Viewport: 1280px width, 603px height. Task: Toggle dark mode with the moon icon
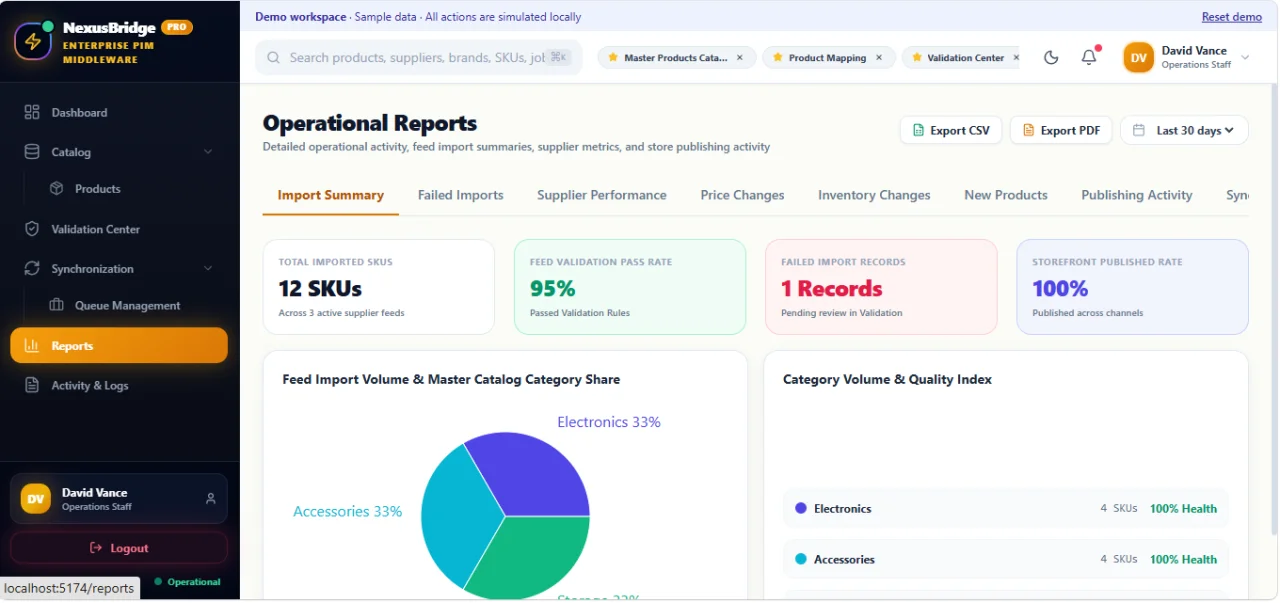[x=1051, y=58]
